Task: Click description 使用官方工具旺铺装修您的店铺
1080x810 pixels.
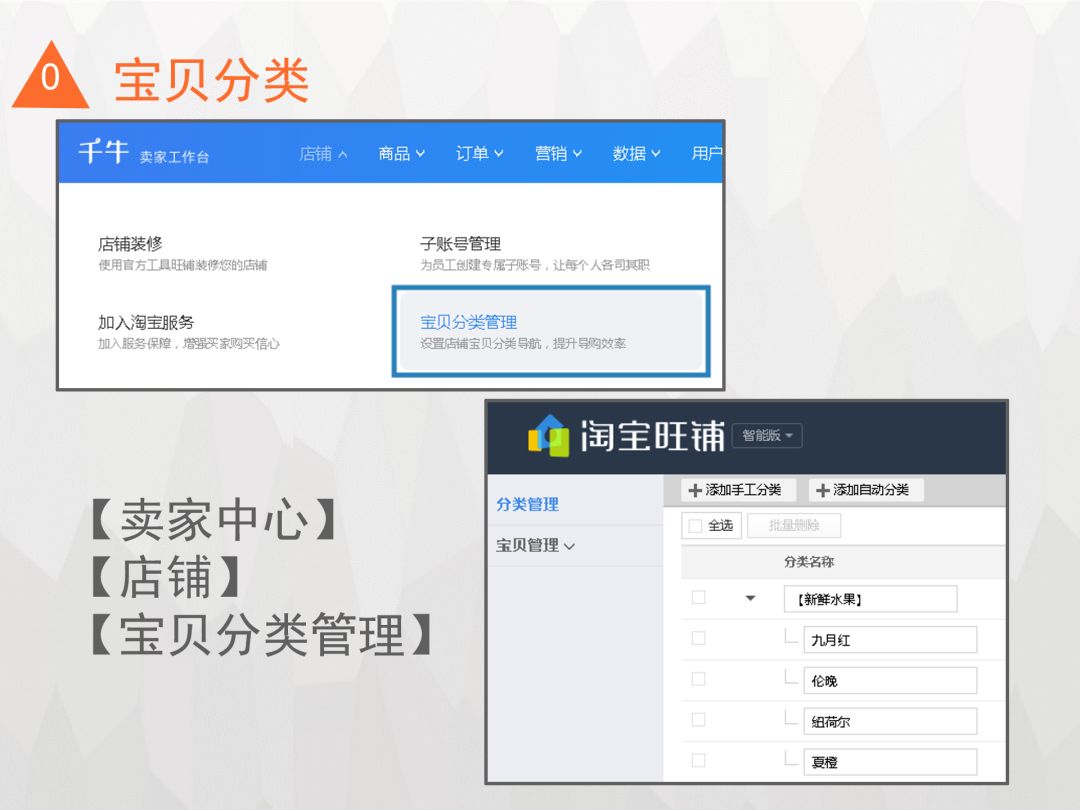Action: [x=183, y=265]
